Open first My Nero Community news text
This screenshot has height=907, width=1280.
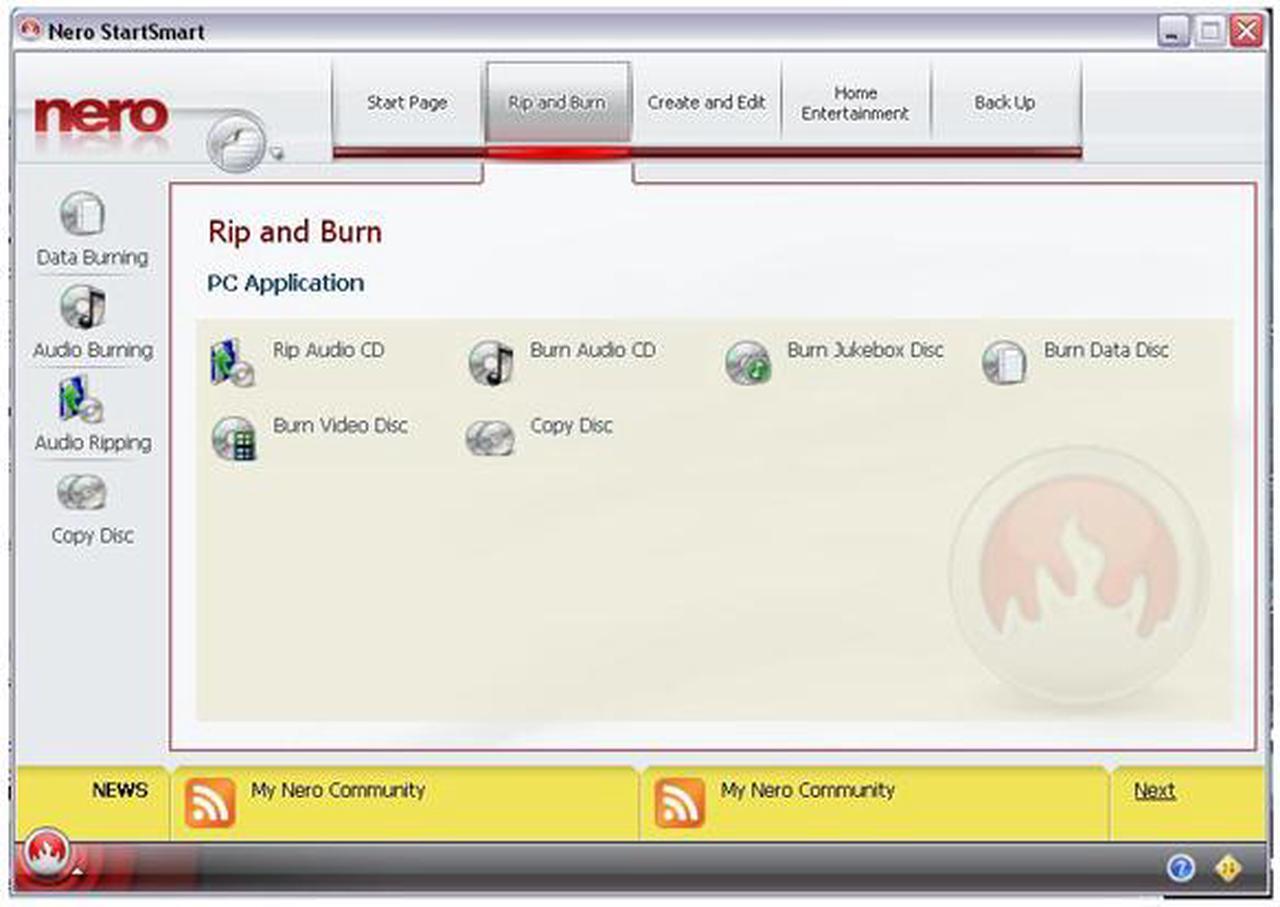pyautogui.click(x=338, y=790)
